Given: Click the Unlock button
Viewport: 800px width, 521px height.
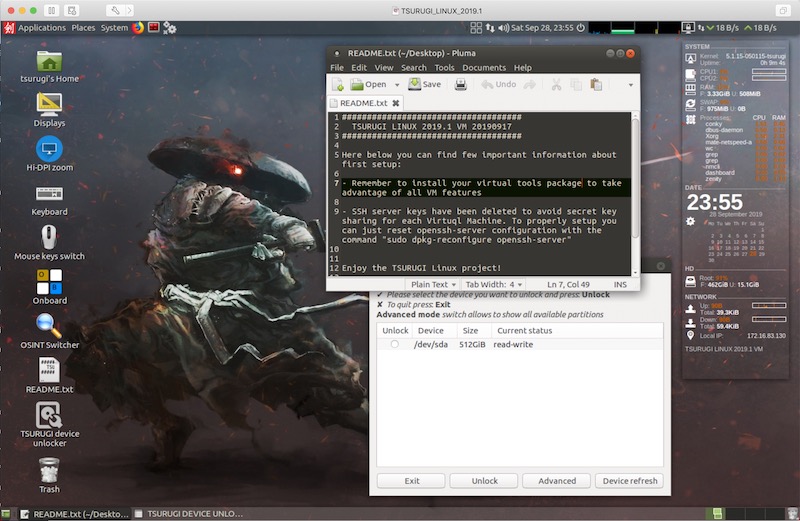Looking at the screenshot, I should pos(484,481).
